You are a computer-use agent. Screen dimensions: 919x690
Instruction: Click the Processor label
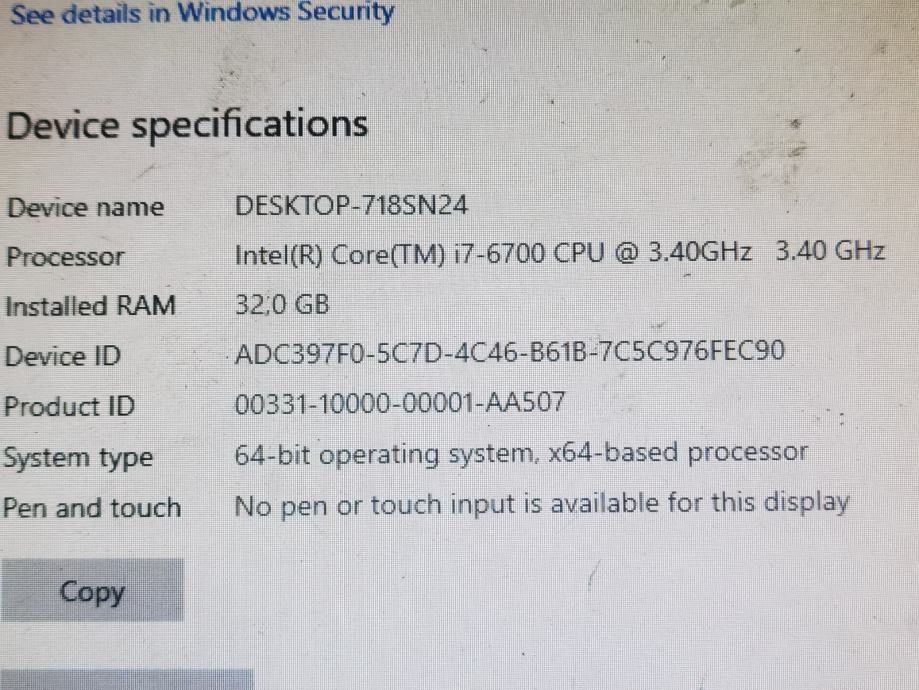[66, 257]
